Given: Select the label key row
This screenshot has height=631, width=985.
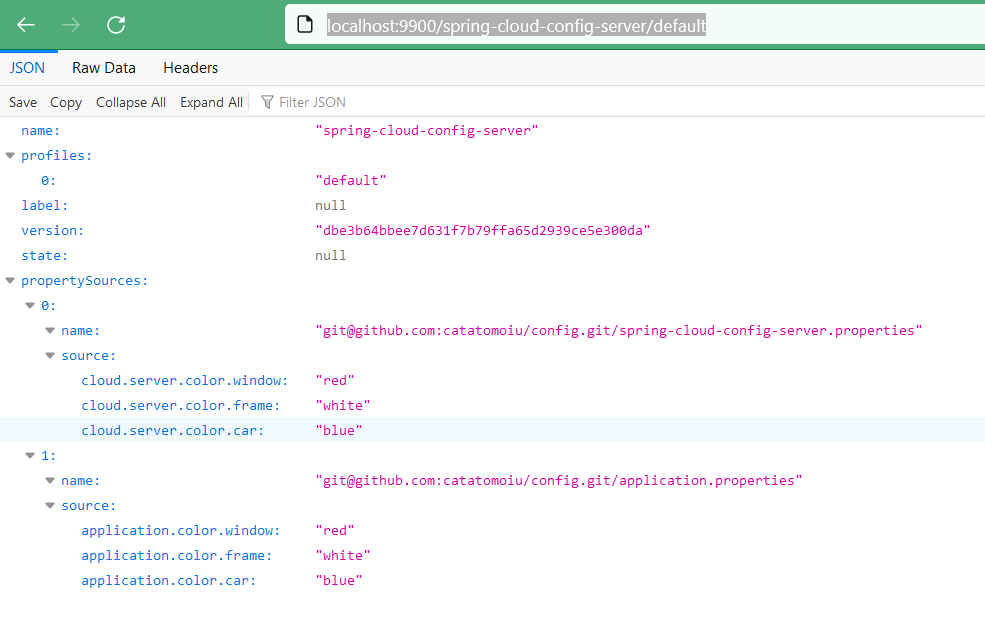Looking at the screenshot, I should coord(45,206).
